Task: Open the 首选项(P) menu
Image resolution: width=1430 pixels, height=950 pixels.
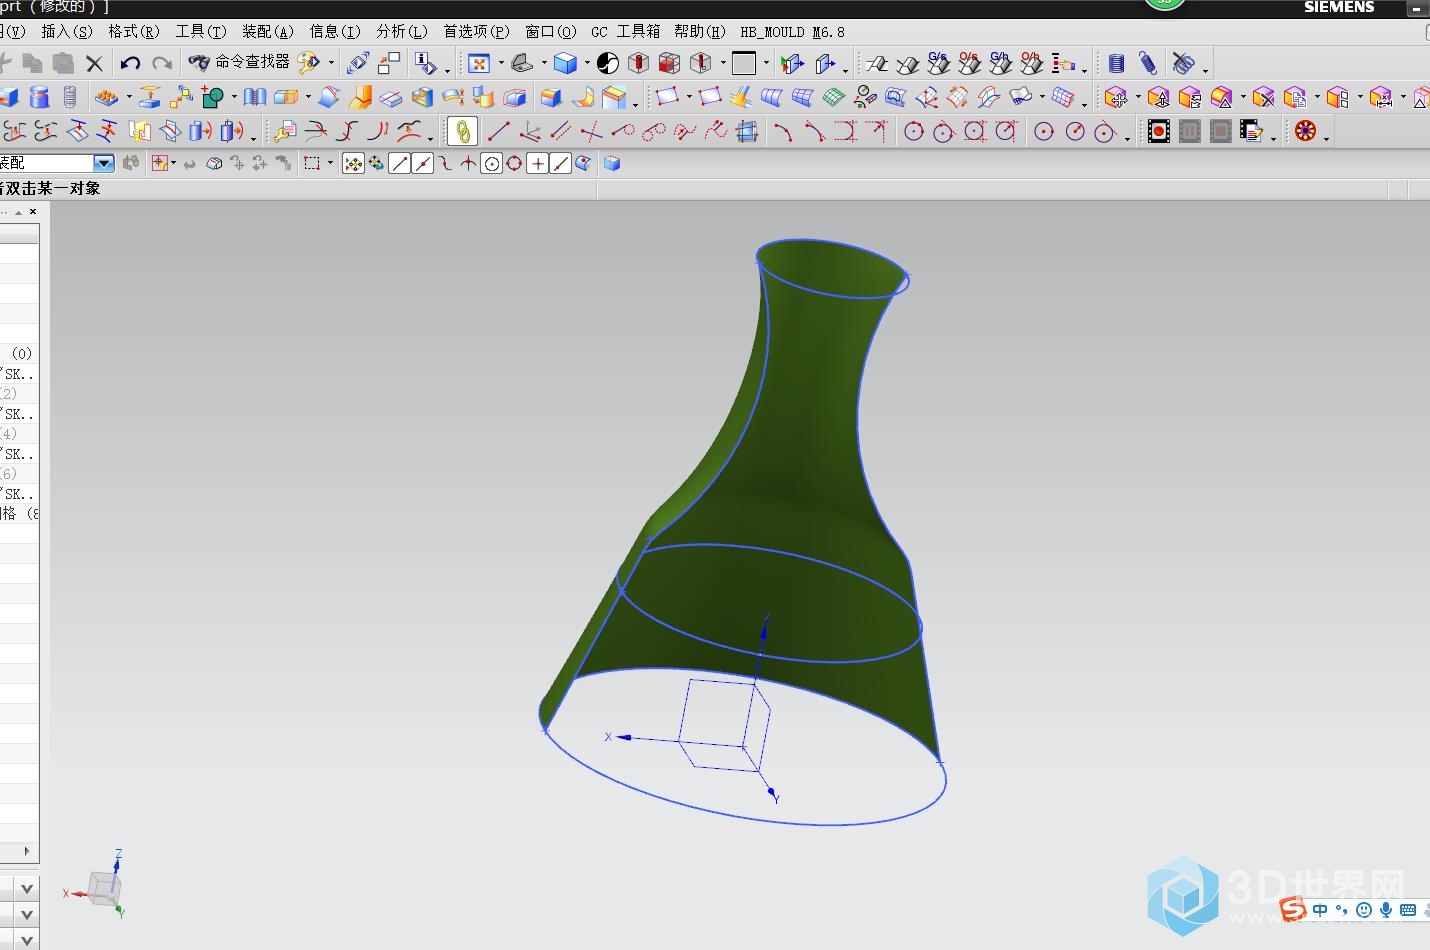Action: point(476,32)
